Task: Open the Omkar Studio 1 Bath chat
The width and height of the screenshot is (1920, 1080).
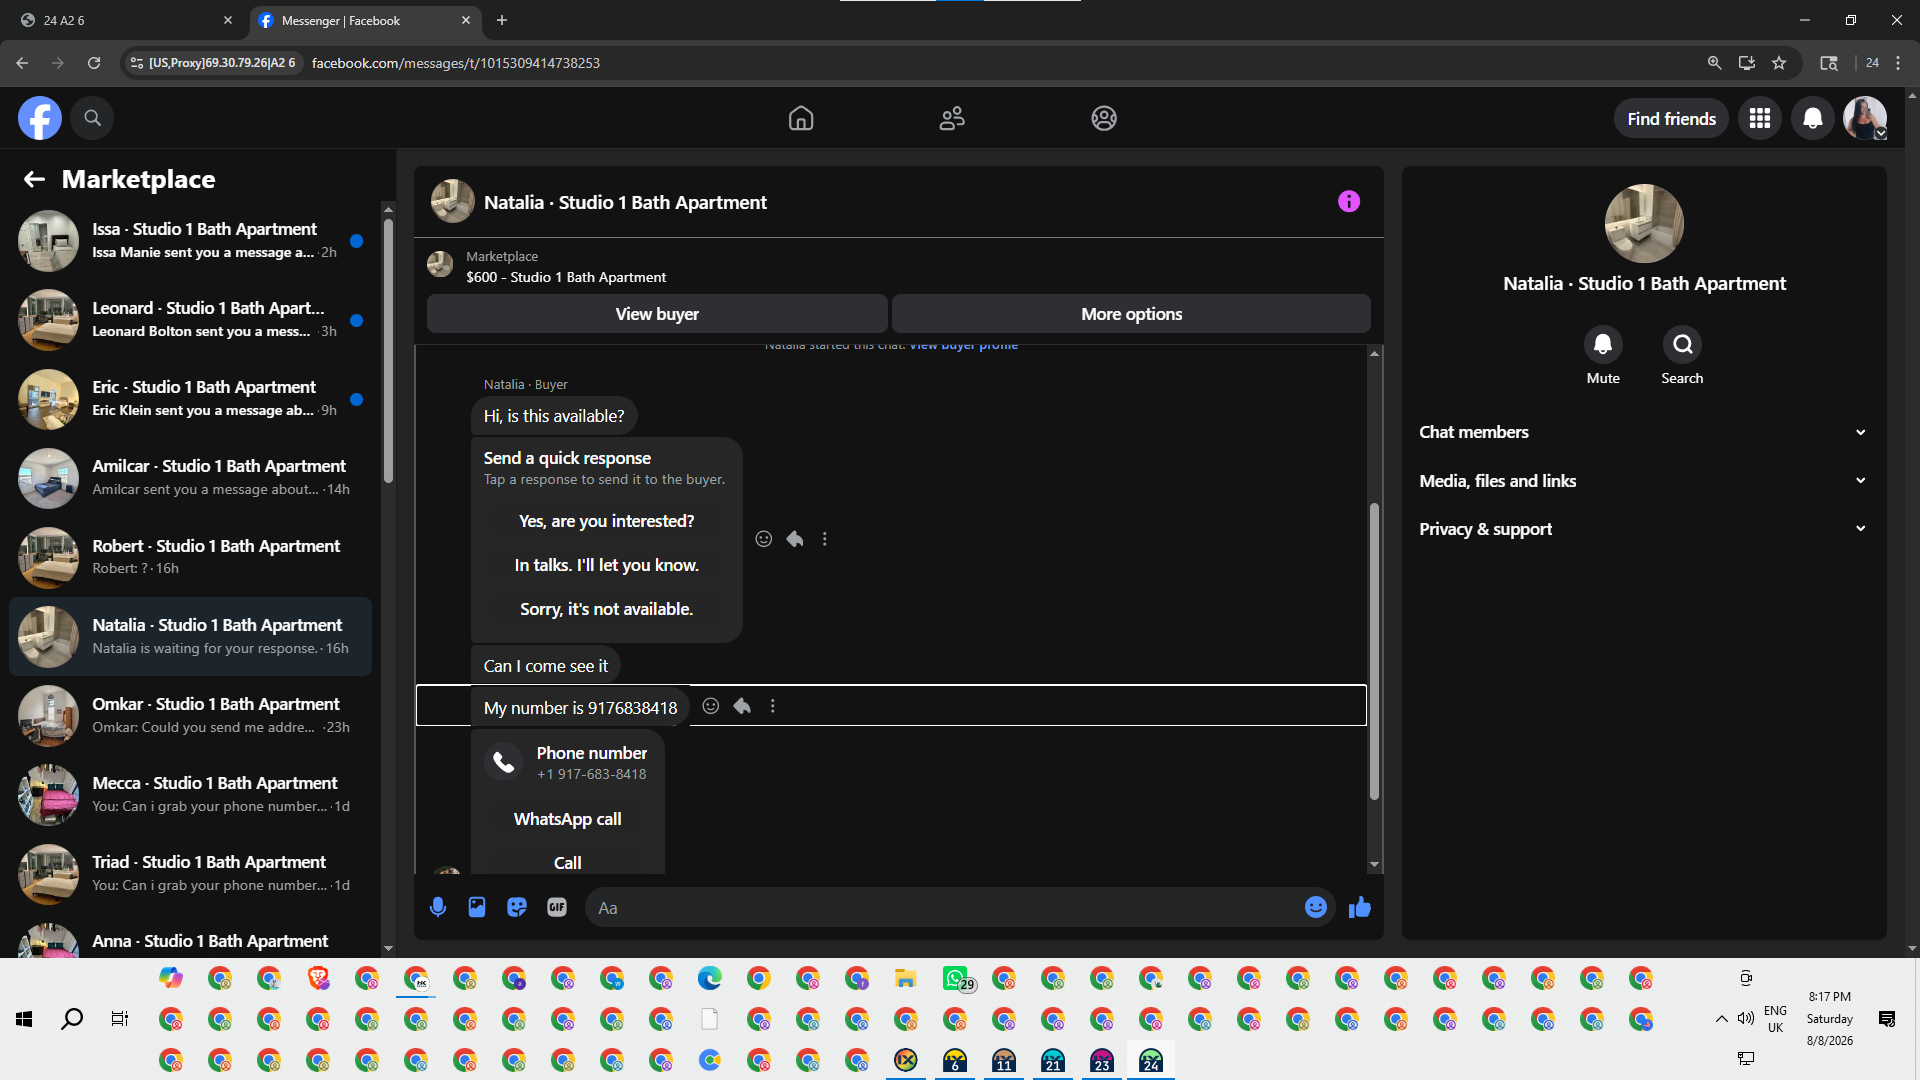Action: [190, 715]
